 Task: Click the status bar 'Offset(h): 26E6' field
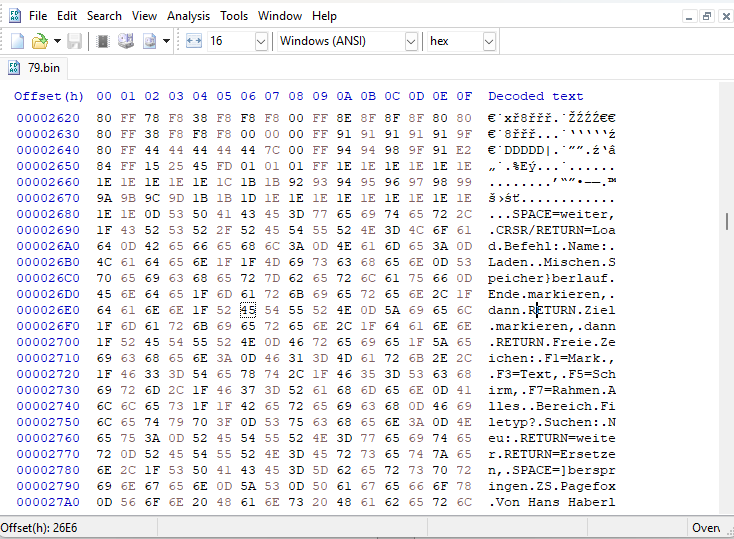point(79,528)
